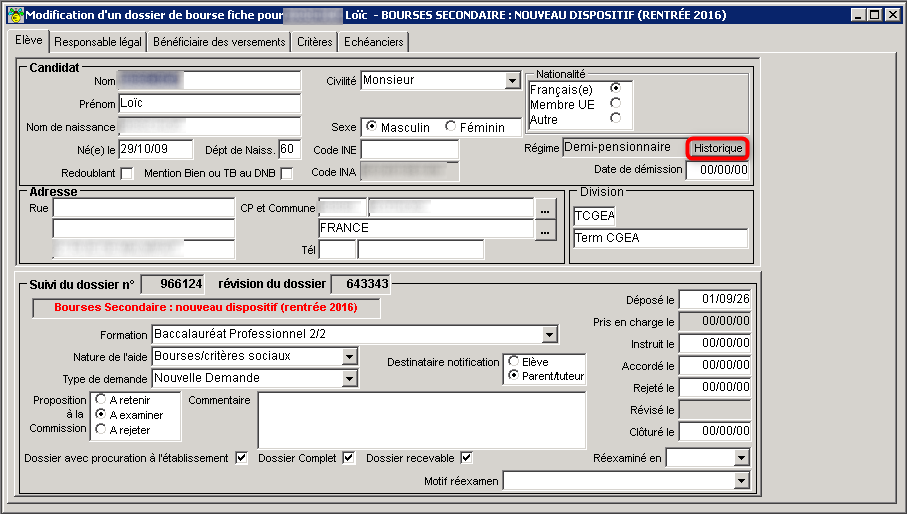Expand the Nature de l'aide dropdown
The height and width of the screenshot is (514, 907).
point(349,356)
